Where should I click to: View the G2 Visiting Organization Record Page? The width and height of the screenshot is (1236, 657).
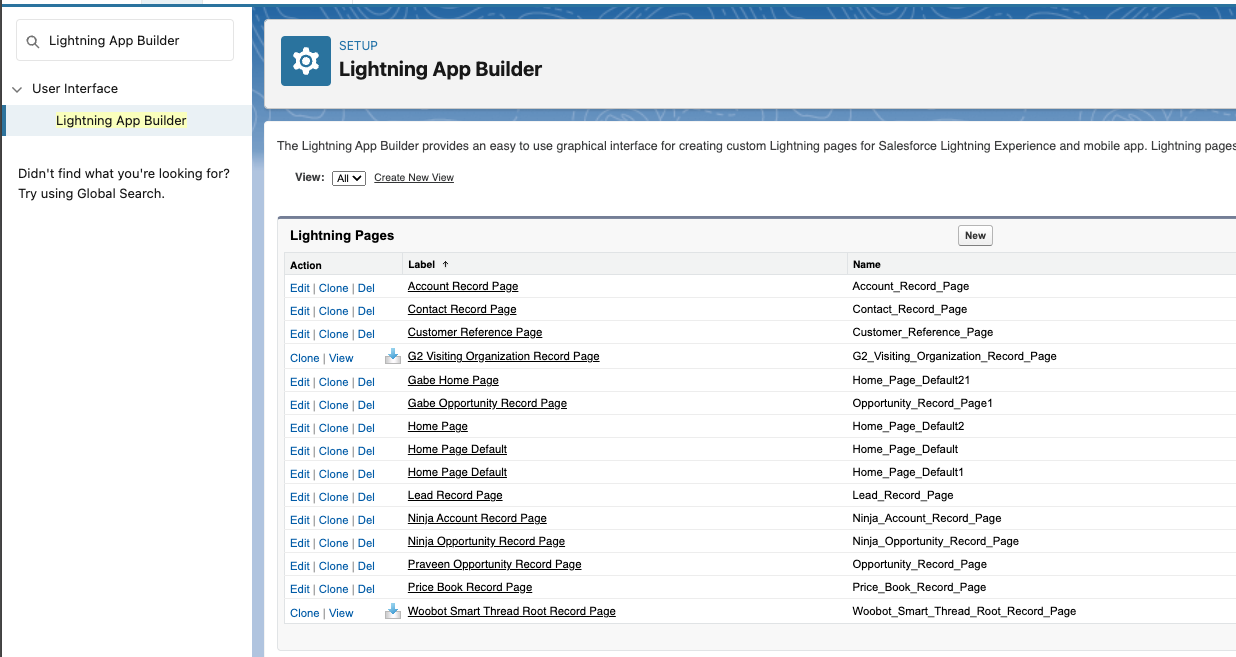pos(341,357)
